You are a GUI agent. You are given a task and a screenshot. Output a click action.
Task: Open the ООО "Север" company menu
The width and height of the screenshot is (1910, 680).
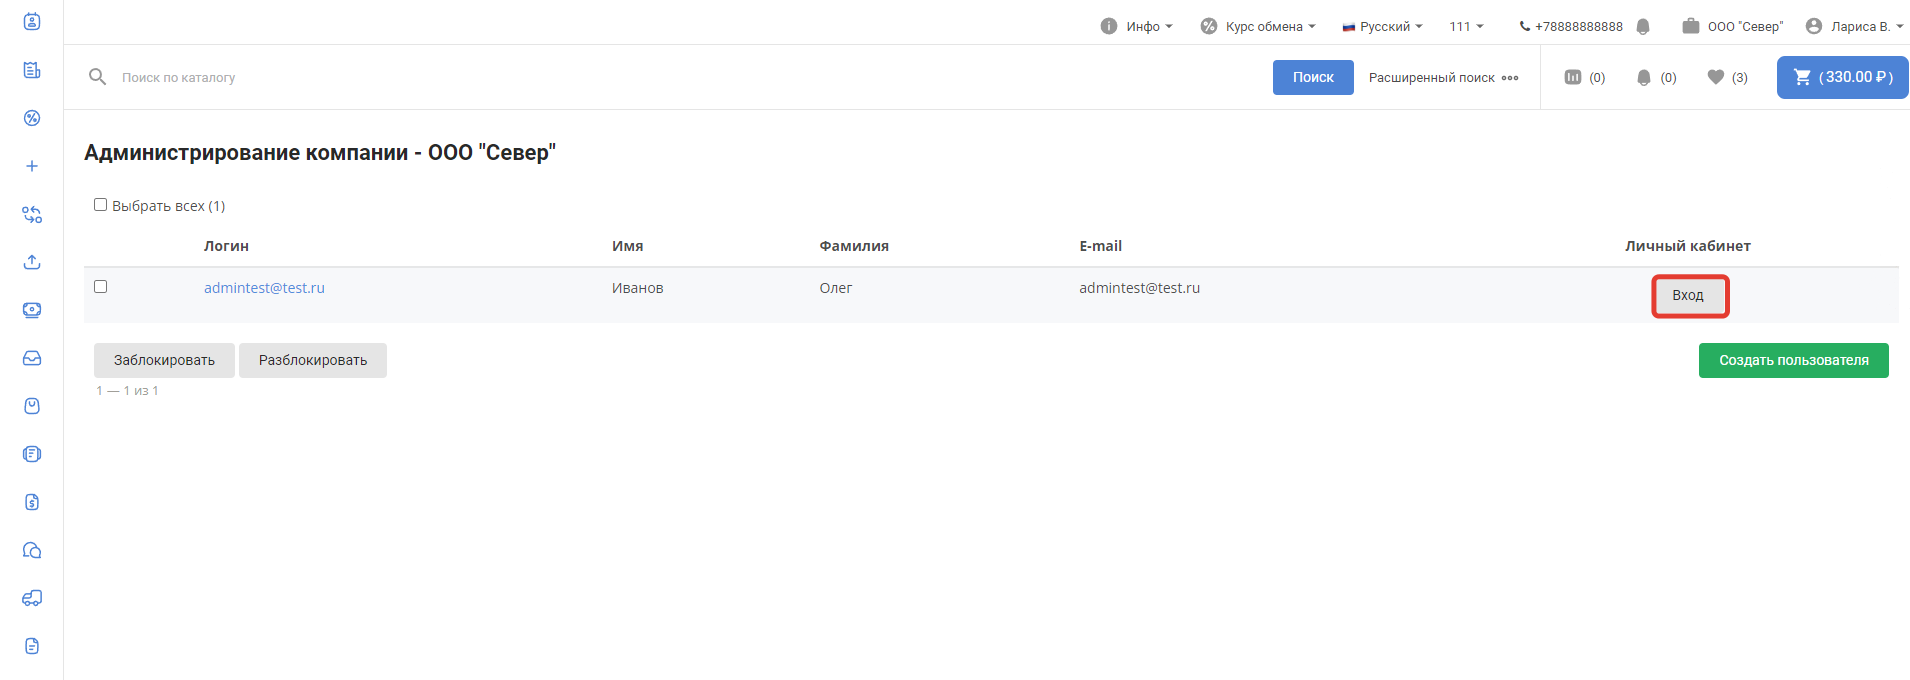[1733, 27]
